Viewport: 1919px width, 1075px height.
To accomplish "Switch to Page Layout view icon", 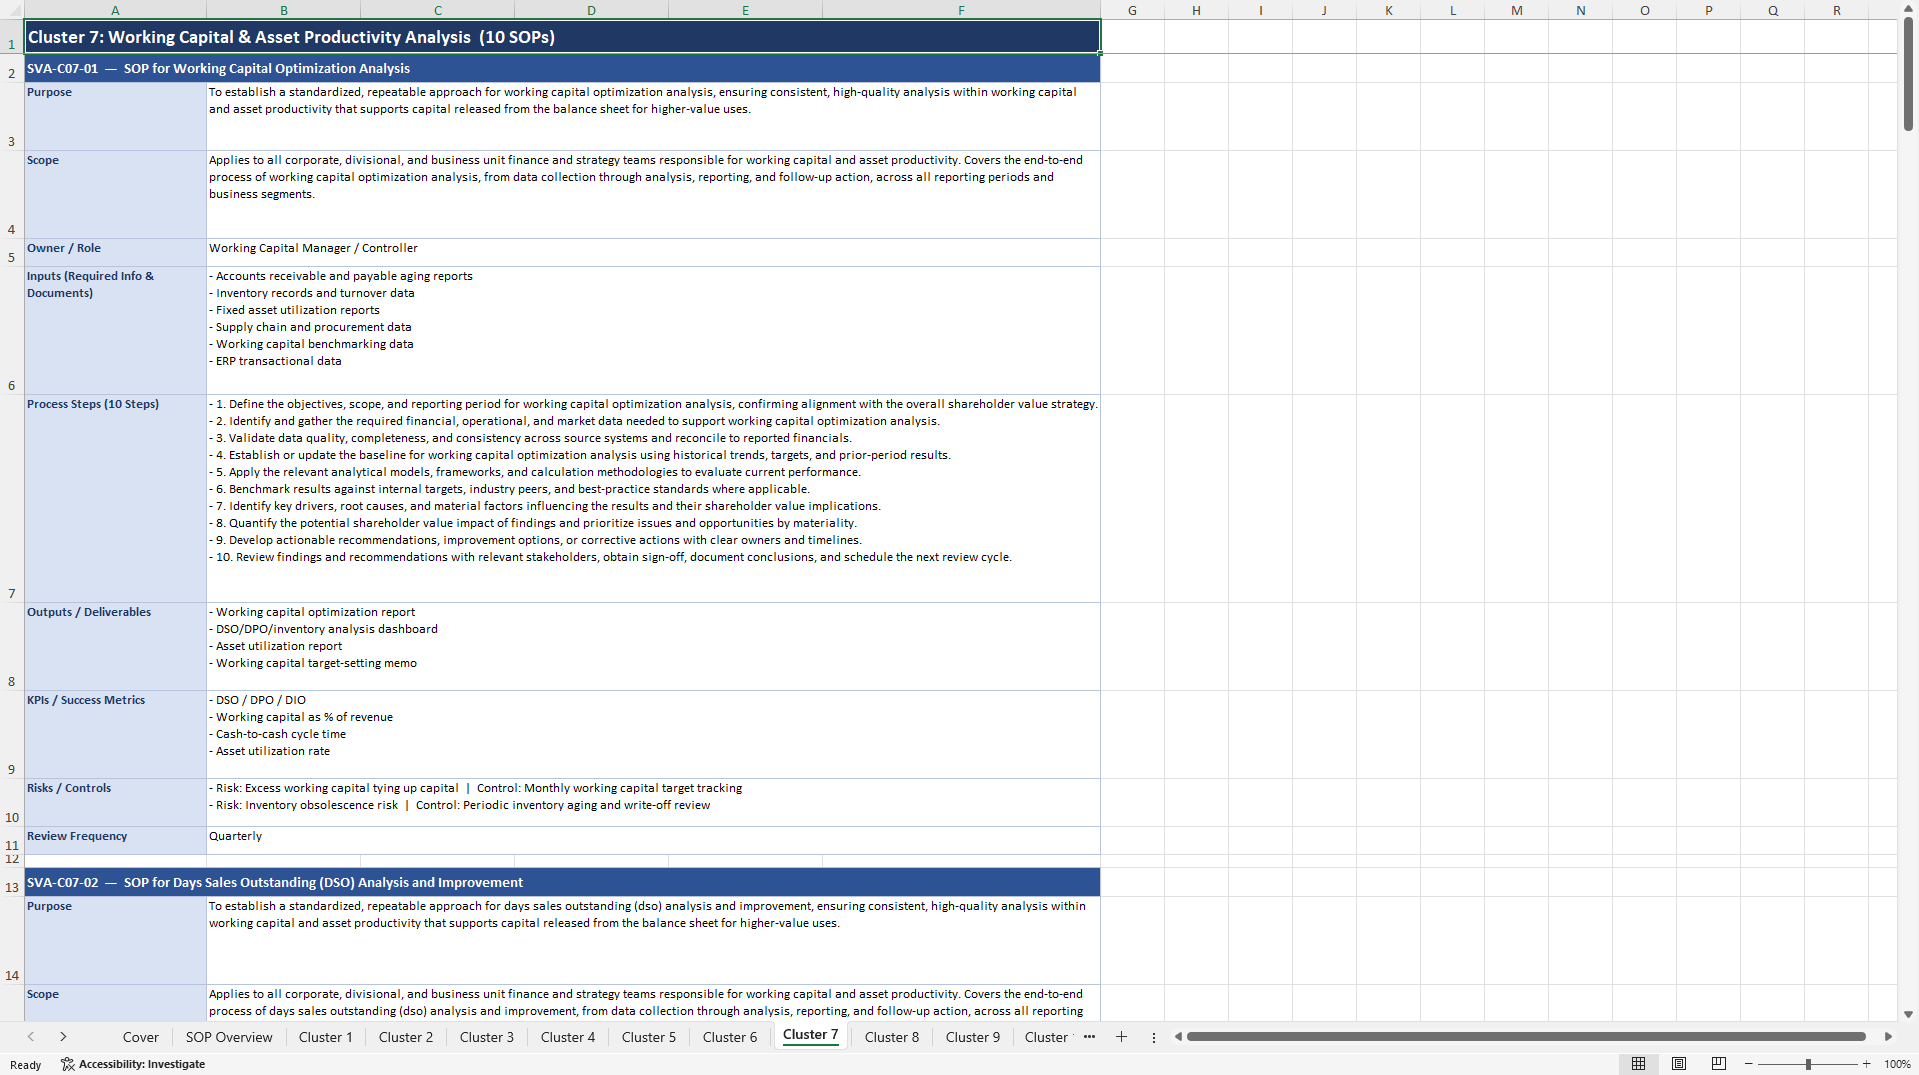I will [x=1679, y=1064].
